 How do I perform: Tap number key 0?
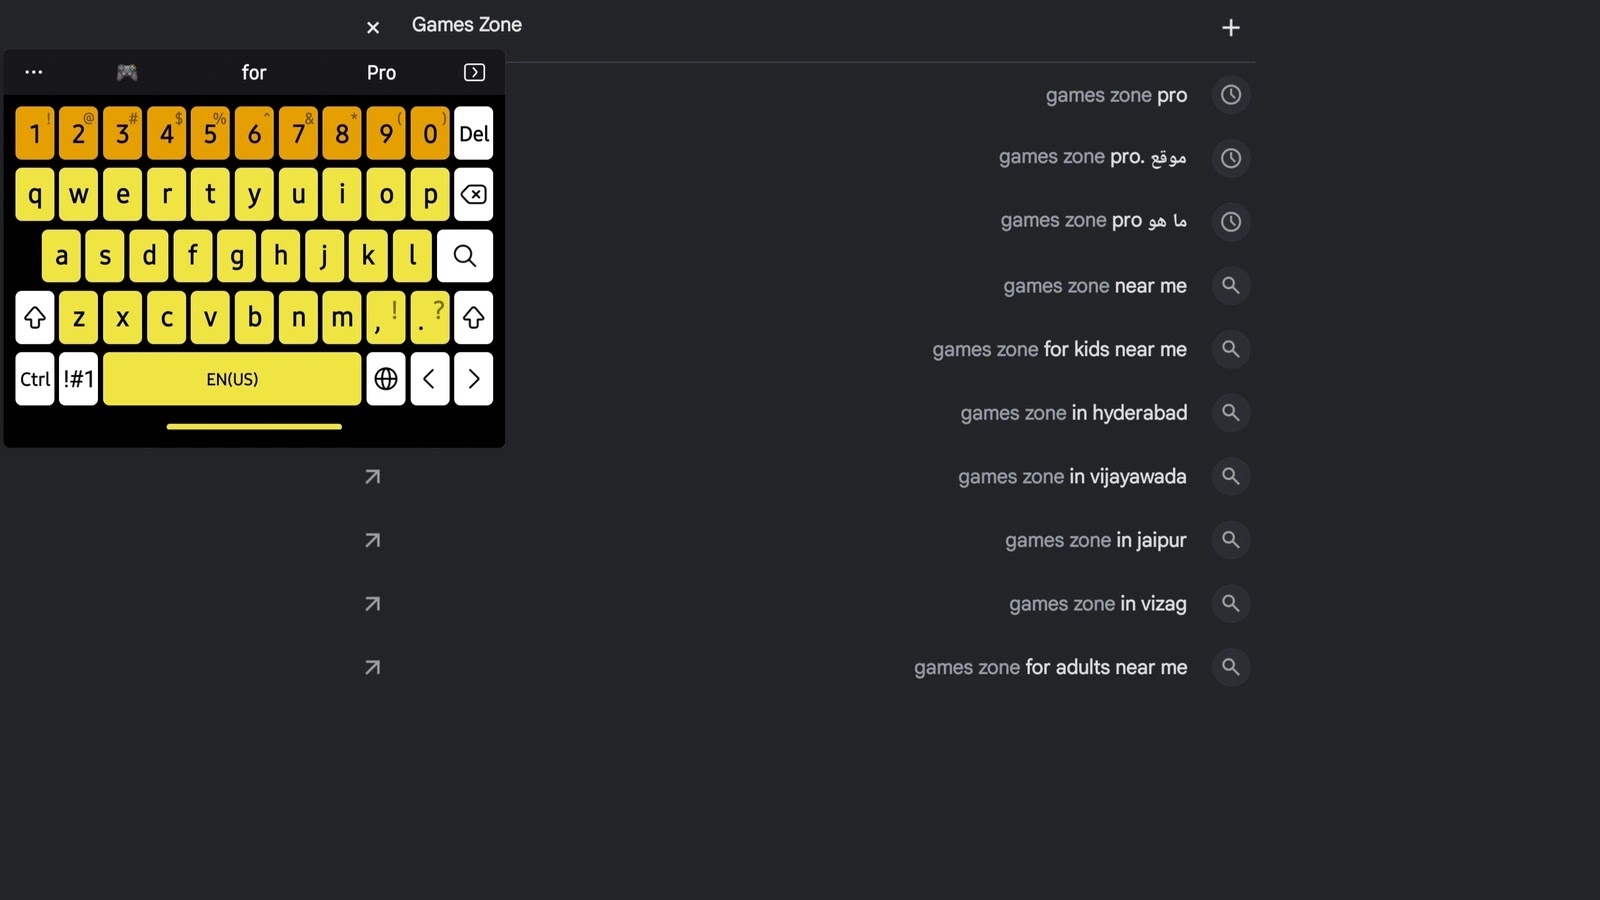tap(430, 133)
